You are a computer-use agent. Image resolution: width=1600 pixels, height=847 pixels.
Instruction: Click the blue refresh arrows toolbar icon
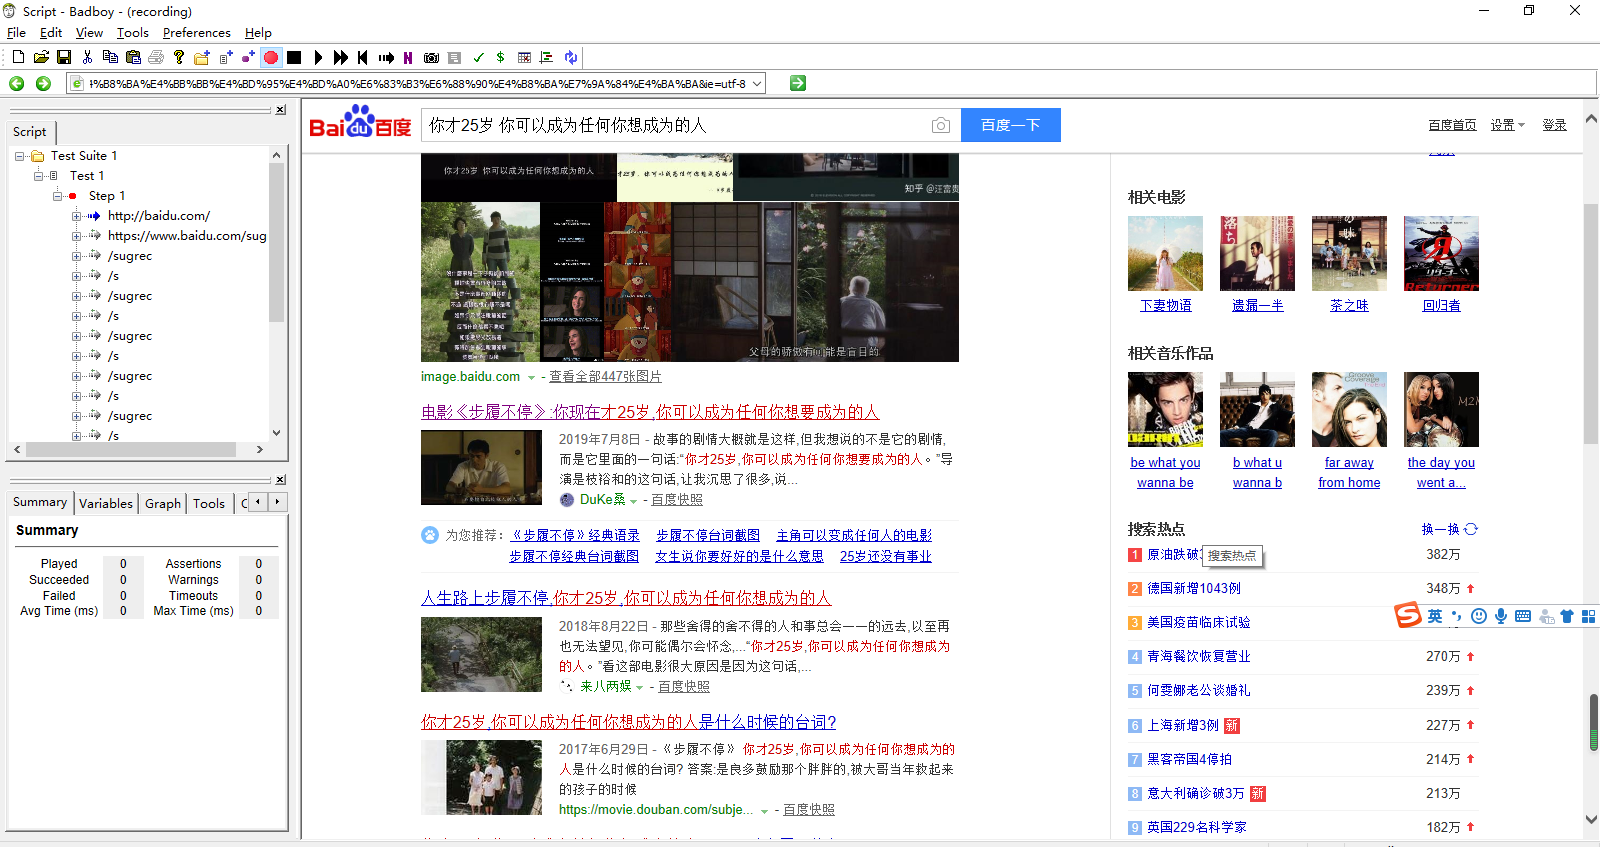[x=570, y=57]
